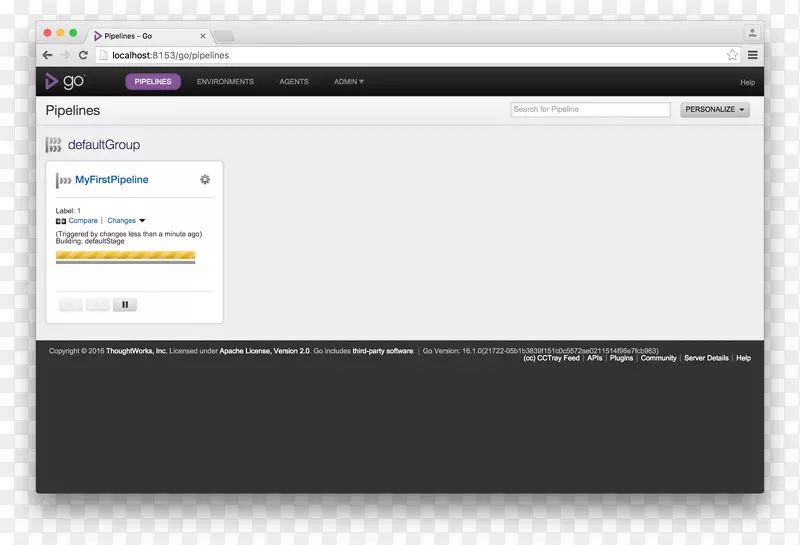This screenshot has width=800, height=545.
Task: Click the building defaultStage progress bar
Action: (x=125, y=256)
